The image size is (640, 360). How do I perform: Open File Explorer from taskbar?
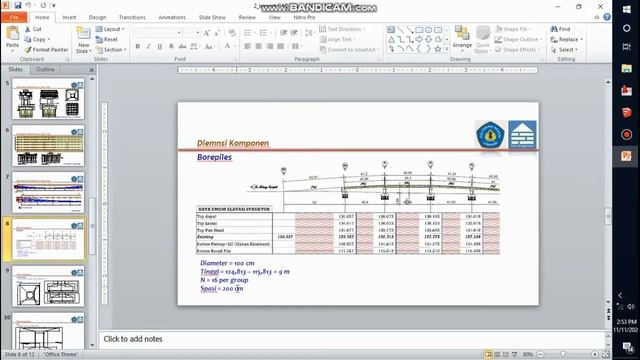627,69
